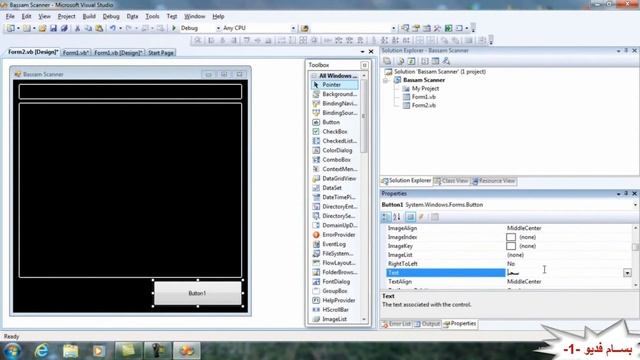Select ComboBox control in Toolbox
Image resolution: width=640 pixels, height=360 pixels.
coord(335,160)
